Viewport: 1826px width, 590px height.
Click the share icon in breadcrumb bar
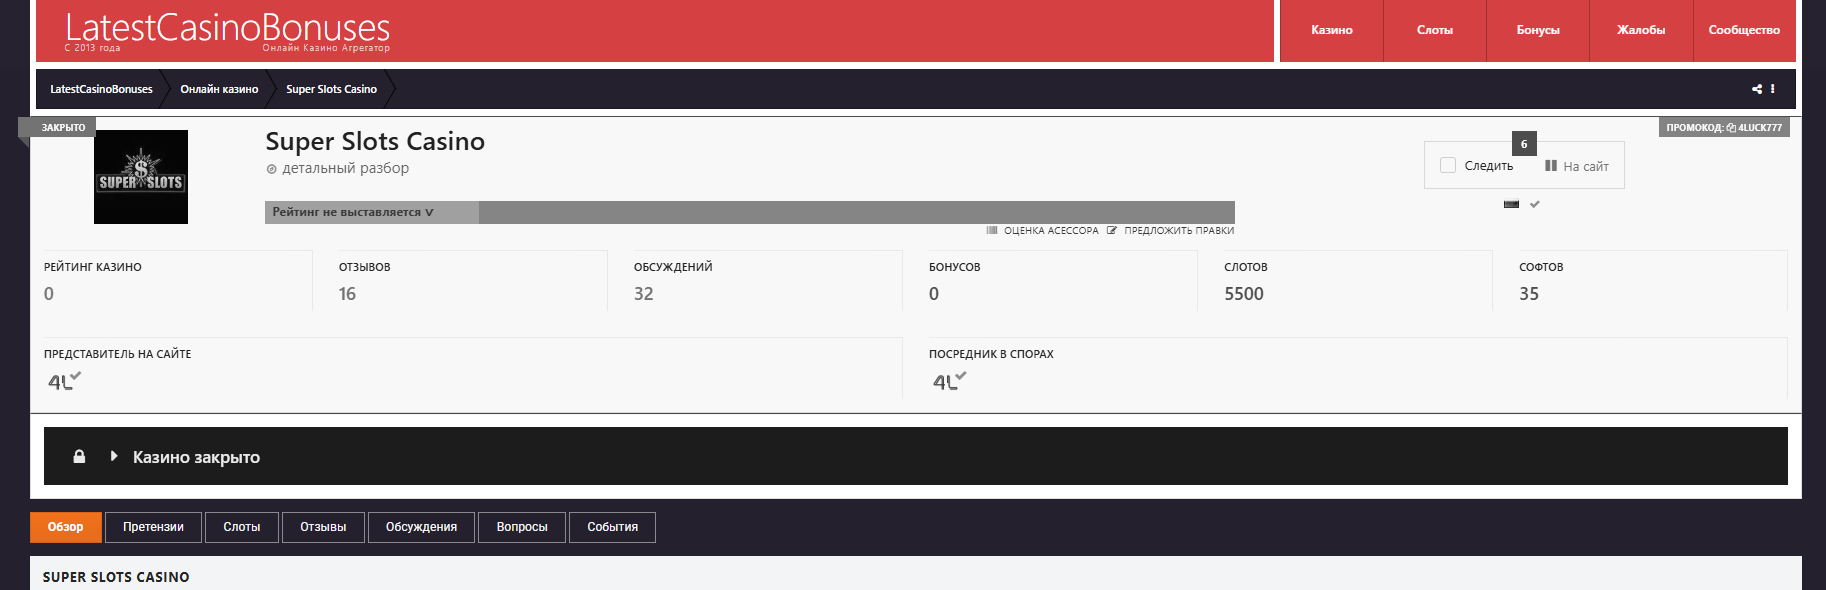(1756, 89)
